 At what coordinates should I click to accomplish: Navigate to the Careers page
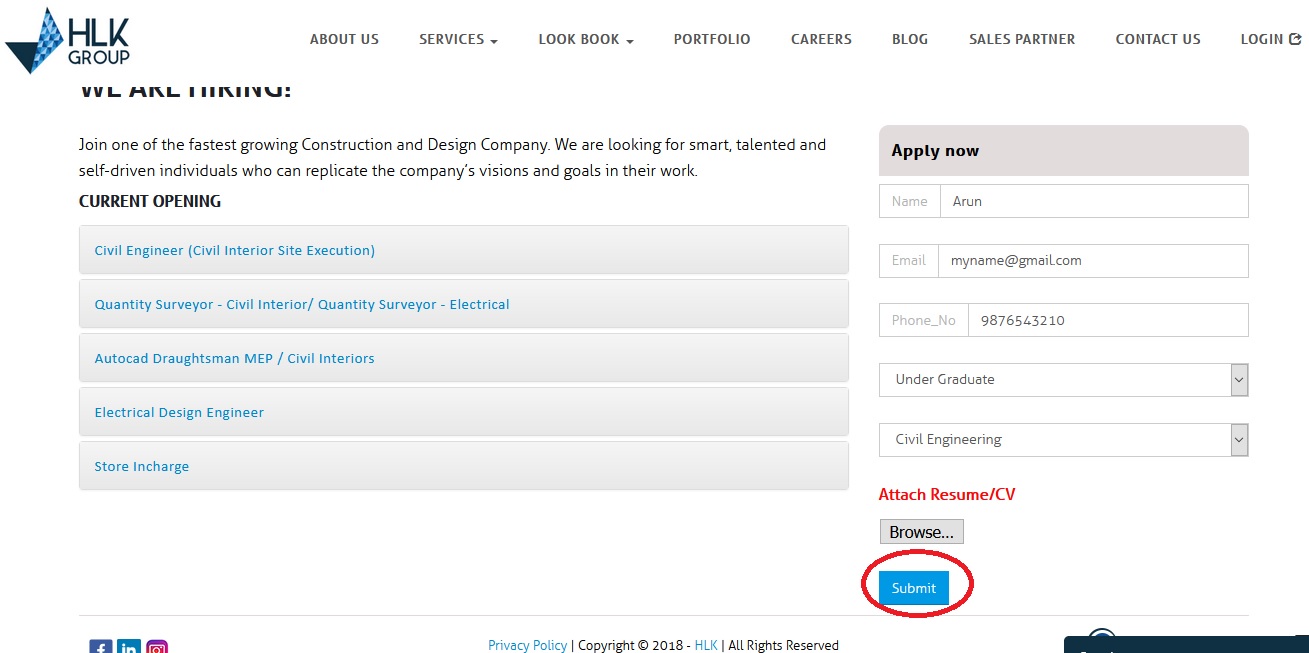(x=821, y=39)
